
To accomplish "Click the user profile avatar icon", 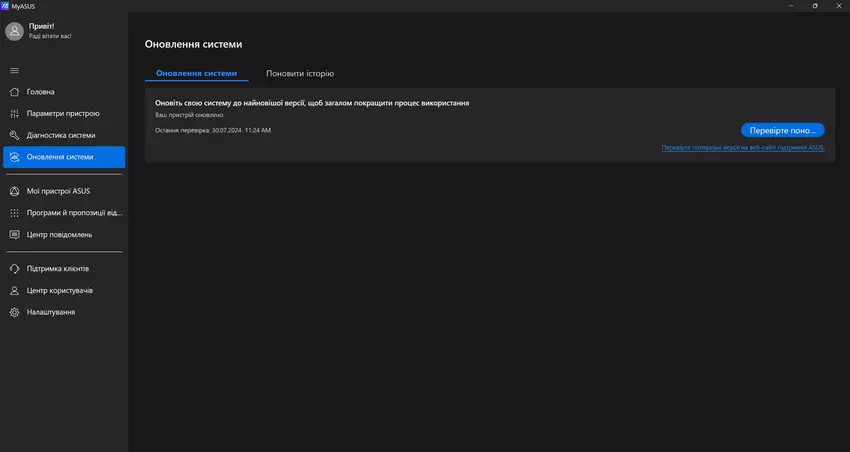I will coord(14,31).
